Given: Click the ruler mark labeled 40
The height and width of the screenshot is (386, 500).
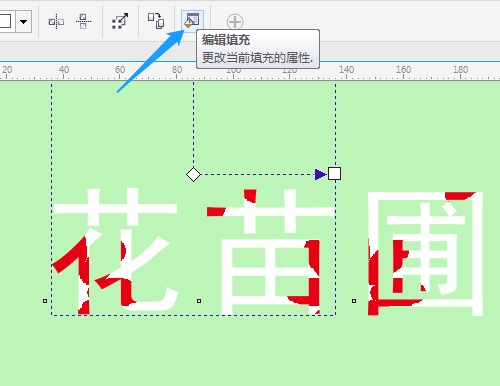Looking at the screenshot, I should click(64, 70).
